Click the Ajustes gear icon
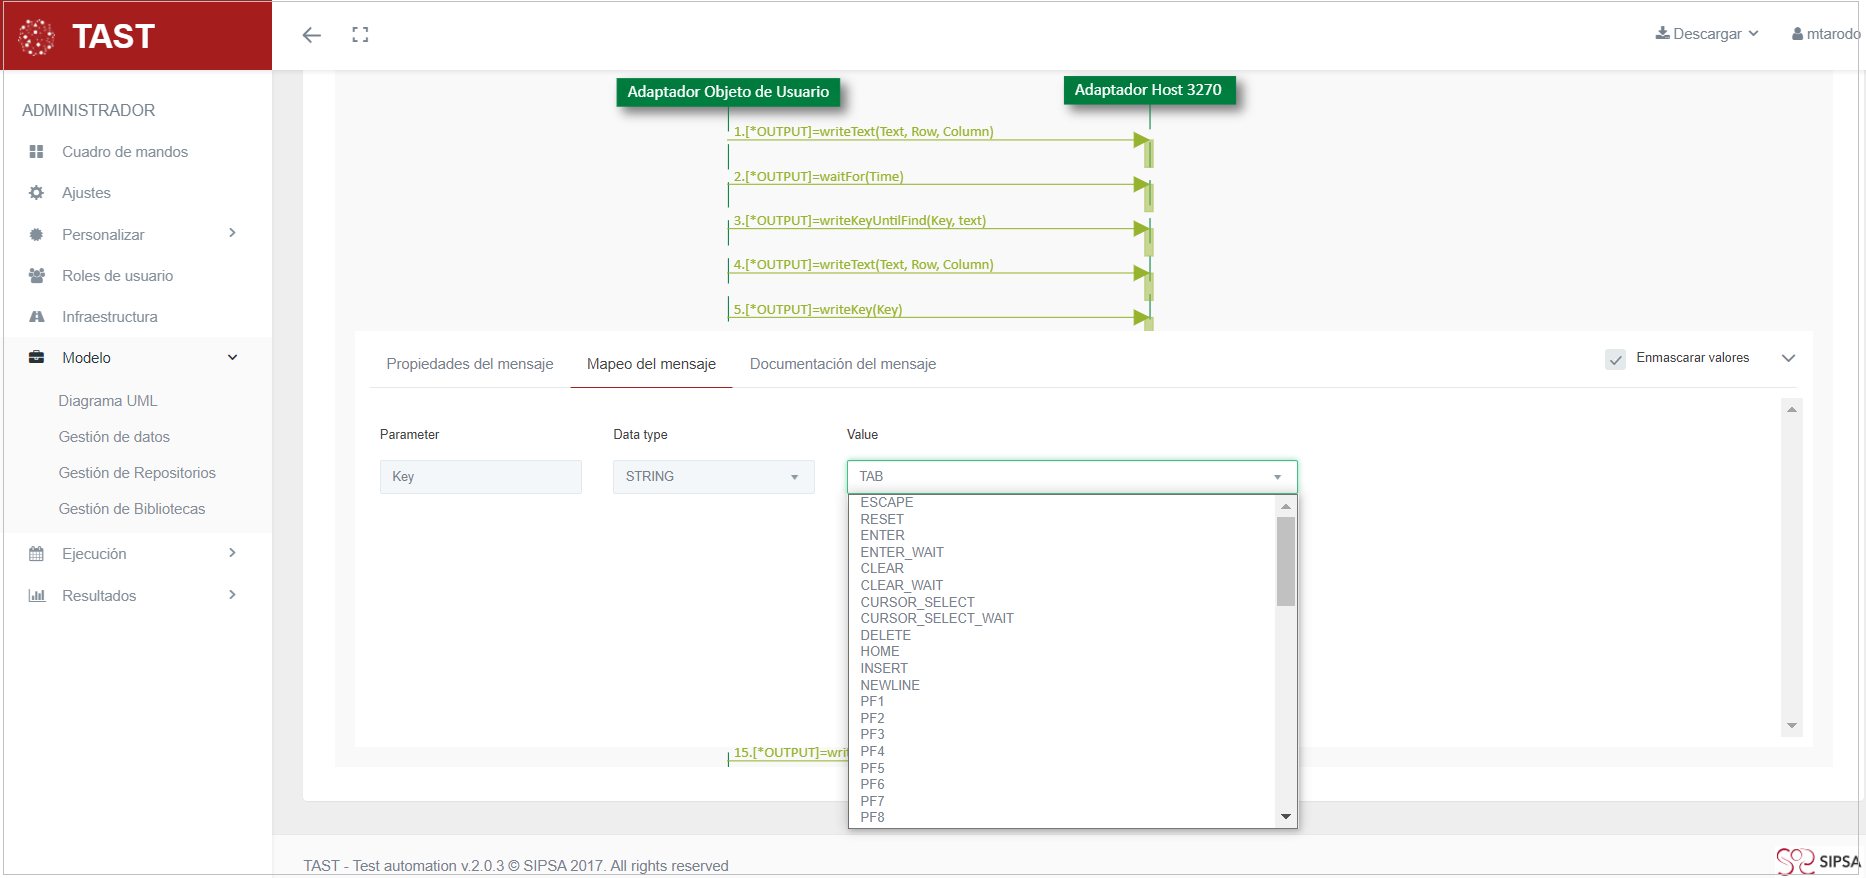Screen dimensions: 1866x878 point(37,193)
